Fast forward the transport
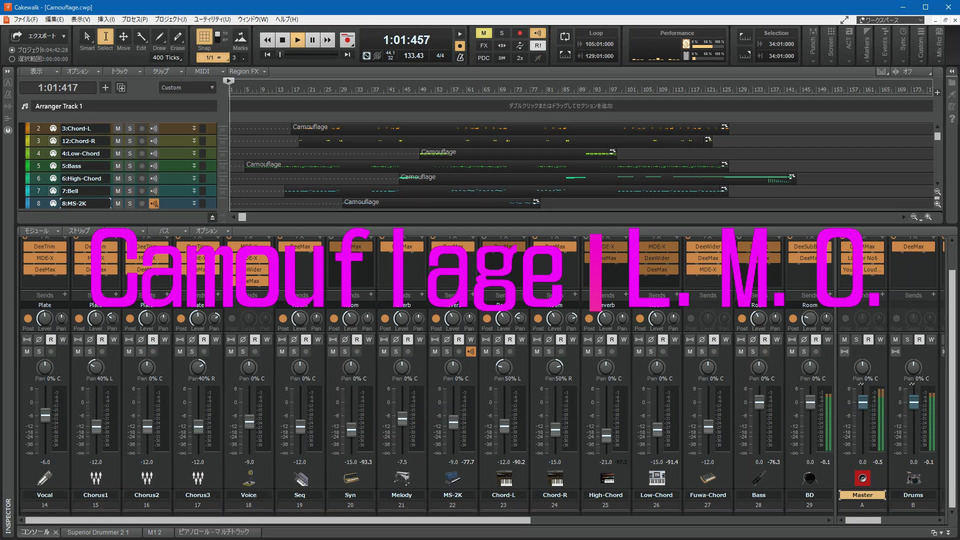The height and width of the screenshot is (540, 960). coord(328,40)
